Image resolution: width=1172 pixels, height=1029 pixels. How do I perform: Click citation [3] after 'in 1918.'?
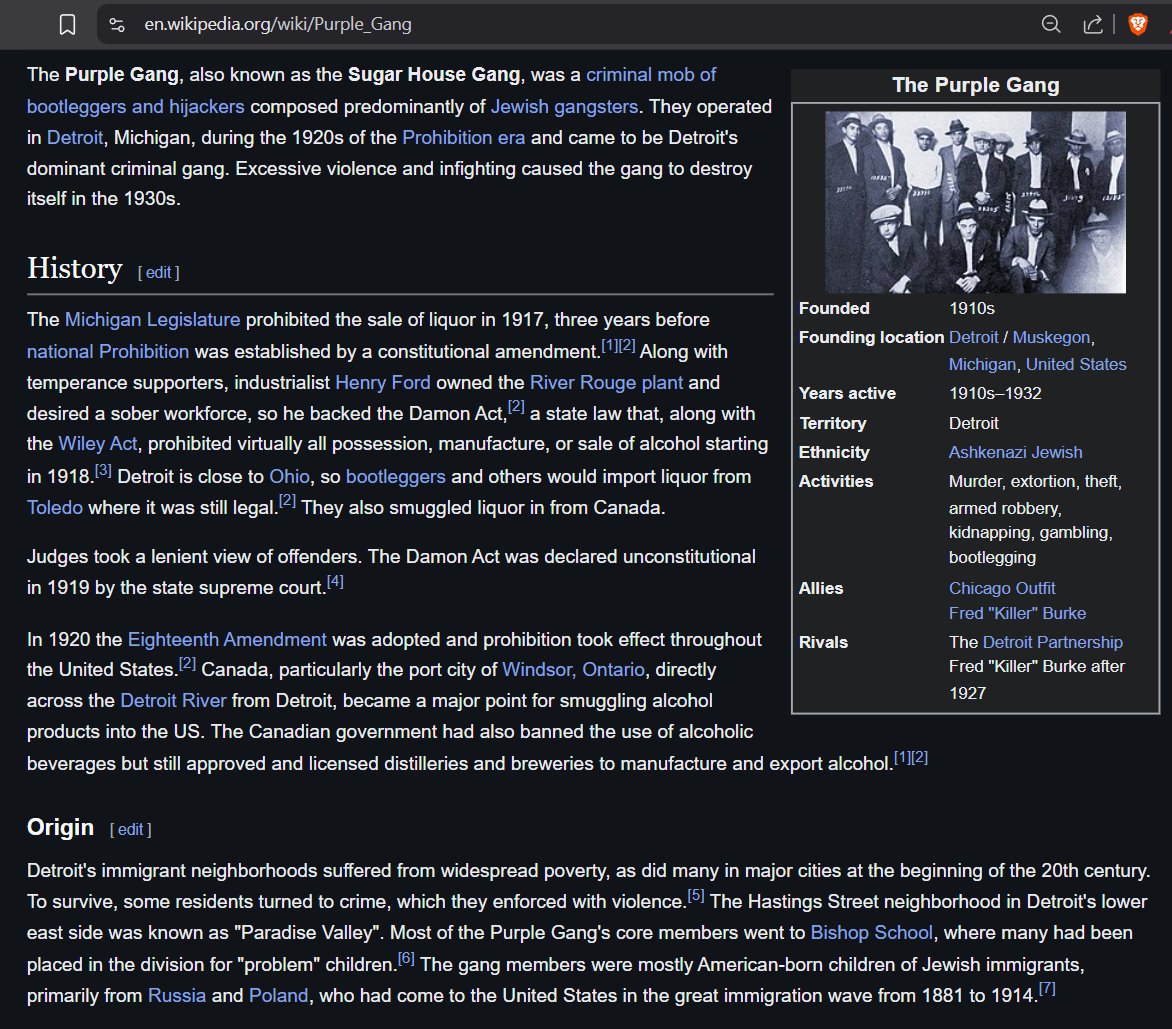tap(103, 471)
